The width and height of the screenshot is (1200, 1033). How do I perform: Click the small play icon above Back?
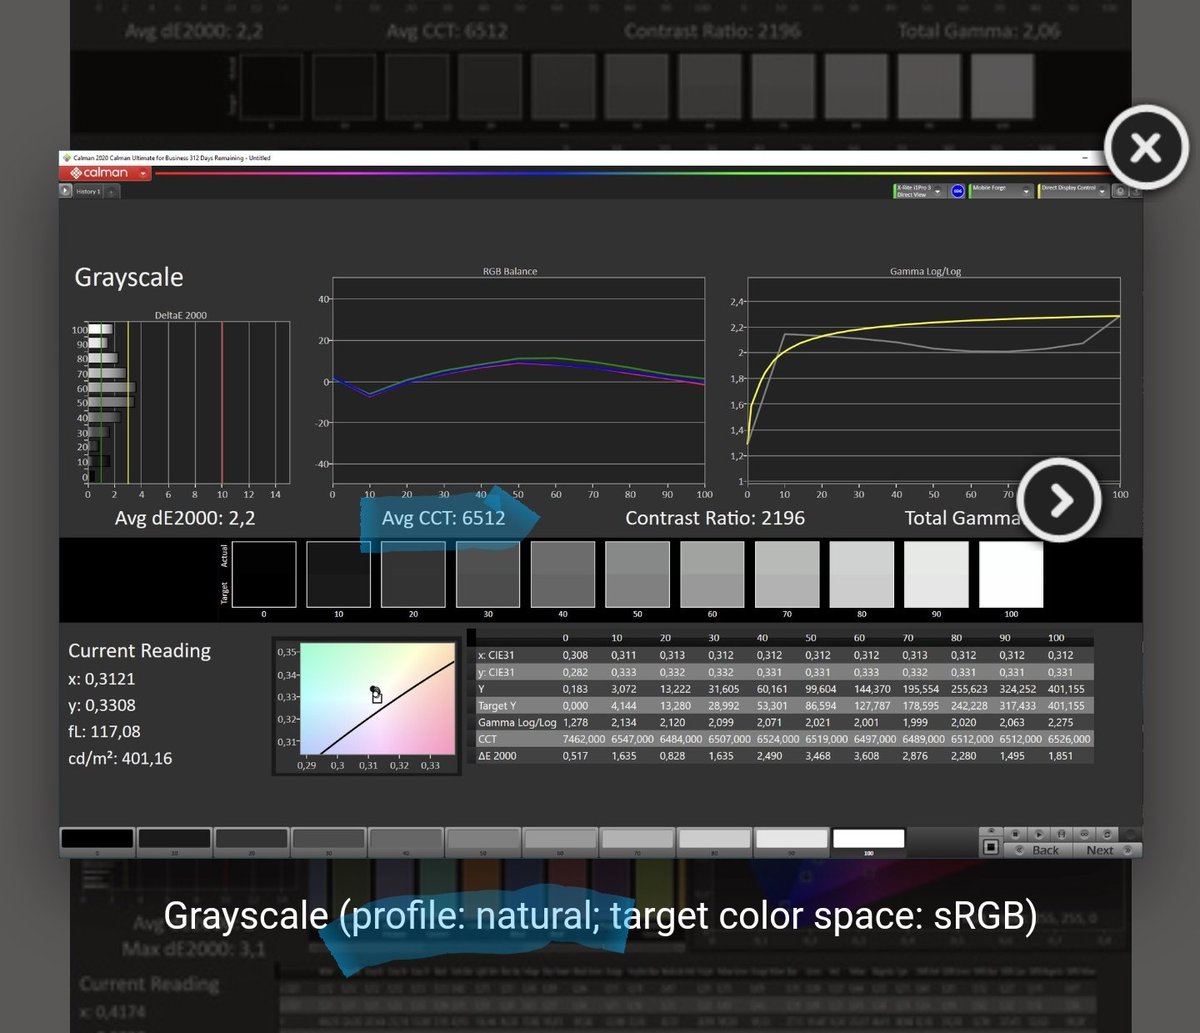coord(1037,833)
